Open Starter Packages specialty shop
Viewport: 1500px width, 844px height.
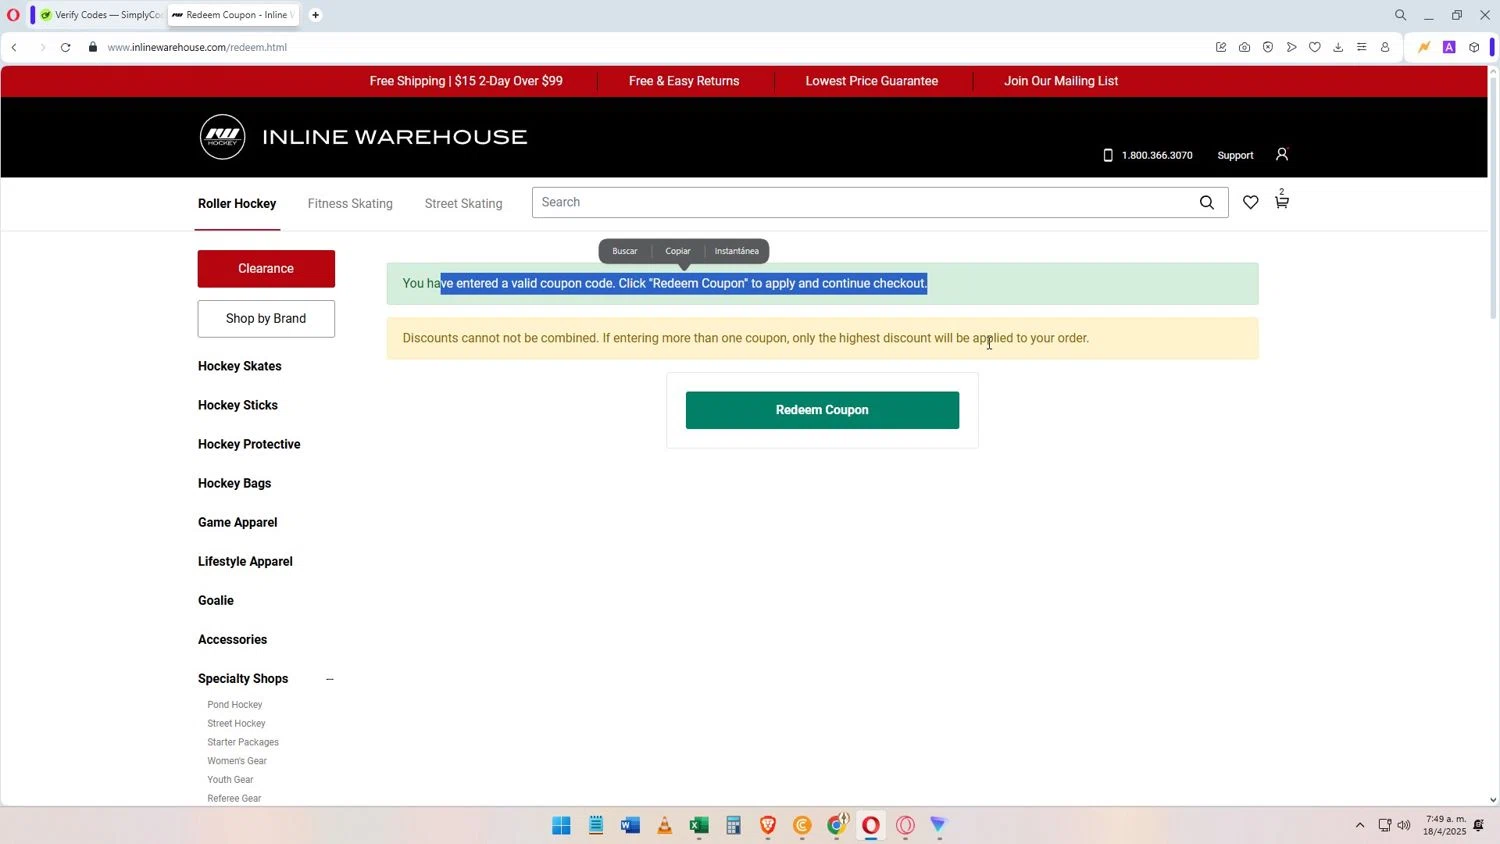coord(243,742)
